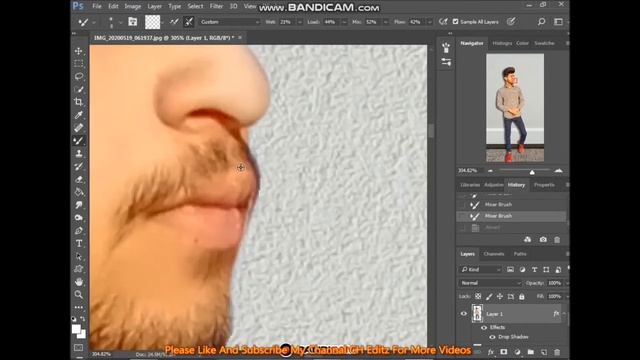Create new snapshot camera icon in History
This screenshot has width=640, height=360.
[543, 240]
